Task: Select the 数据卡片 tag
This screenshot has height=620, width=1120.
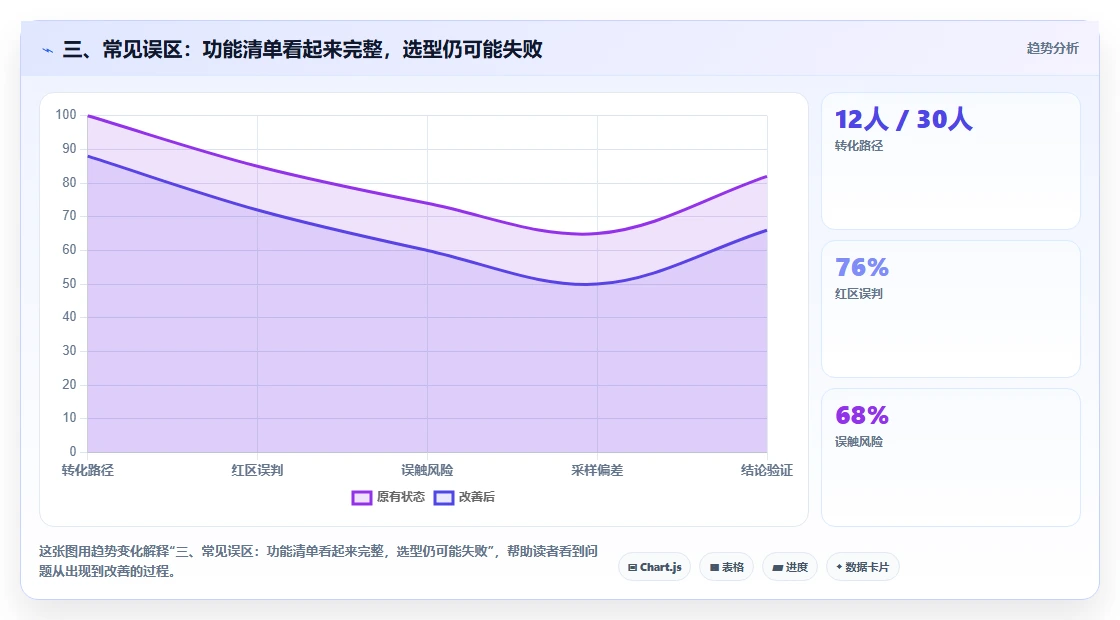Action: [863, 567]
